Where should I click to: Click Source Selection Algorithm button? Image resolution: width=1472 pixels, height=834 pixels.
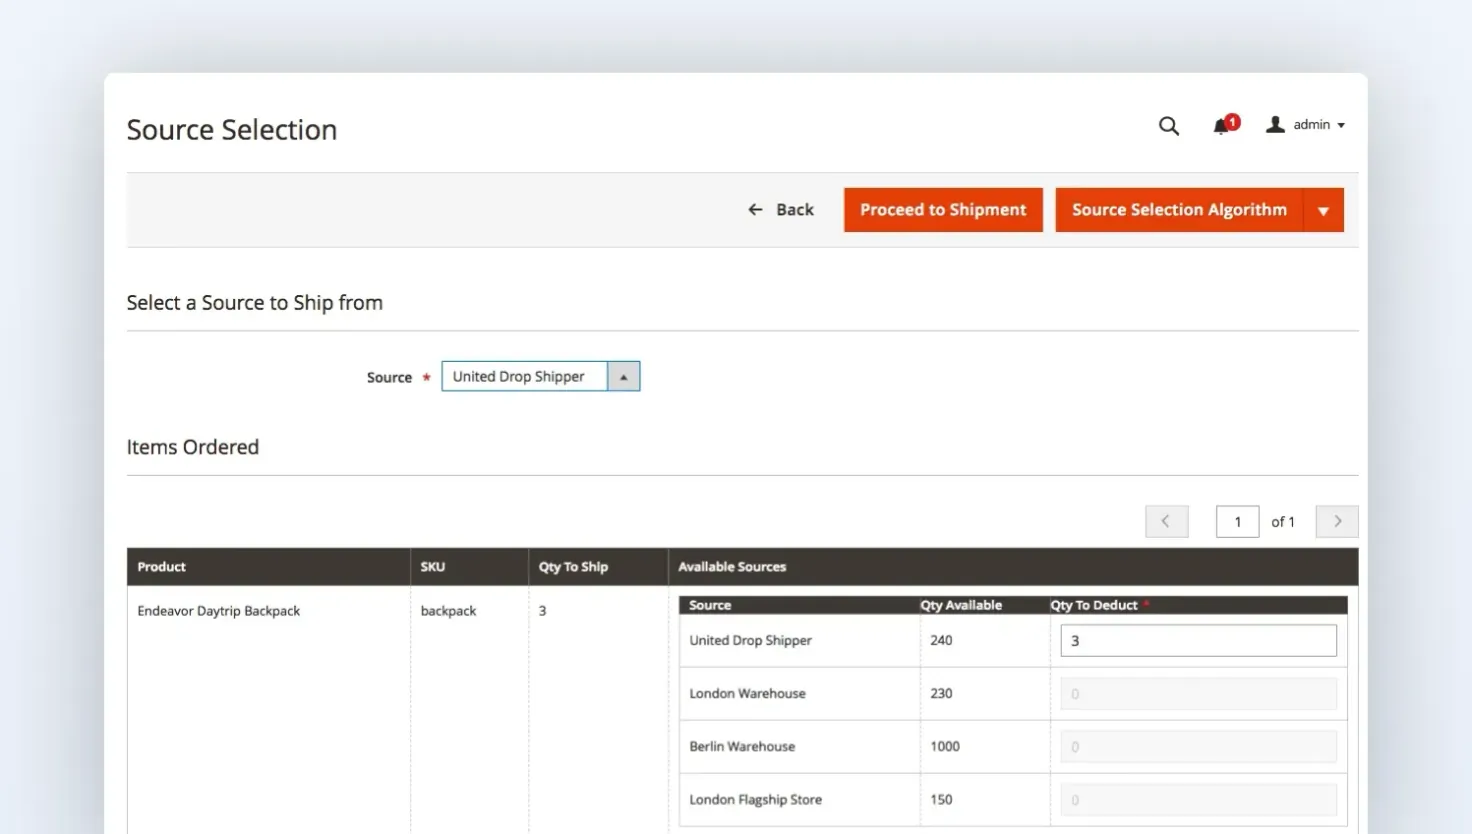point(1179,210)
